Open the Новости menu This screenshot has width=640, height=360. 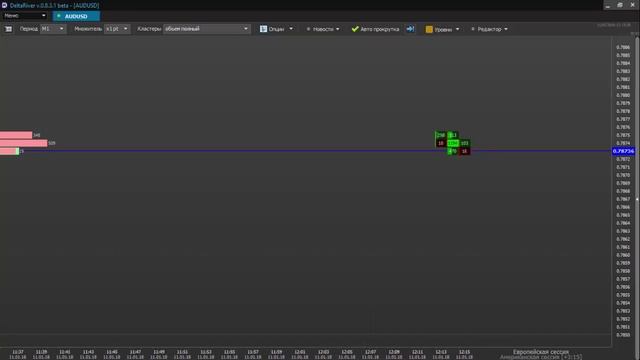322,29
